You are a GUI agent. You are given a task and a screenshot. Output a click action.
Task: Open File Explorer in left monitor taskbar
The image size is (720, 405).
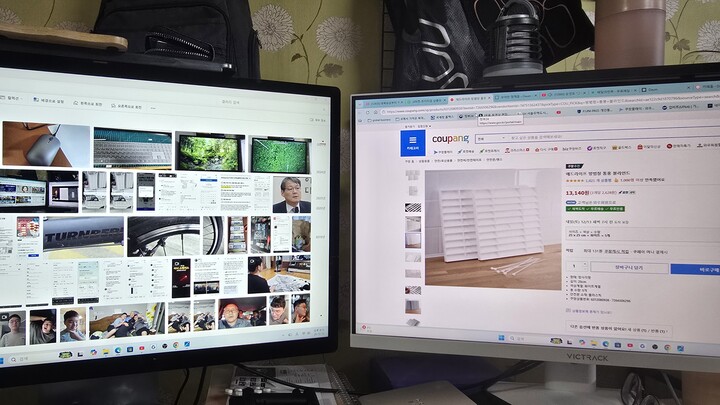106,351
